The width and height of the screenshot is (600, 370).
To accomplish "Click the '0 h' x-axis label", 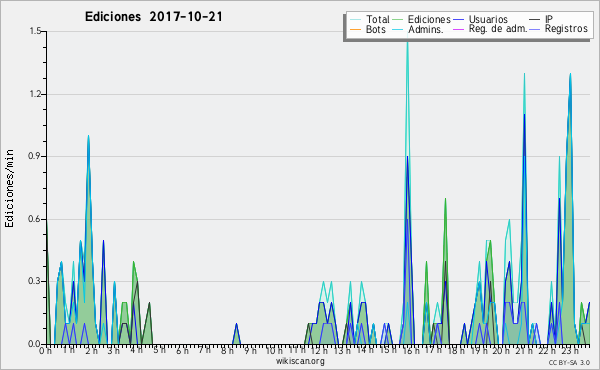I will click(x=45, y=350).
